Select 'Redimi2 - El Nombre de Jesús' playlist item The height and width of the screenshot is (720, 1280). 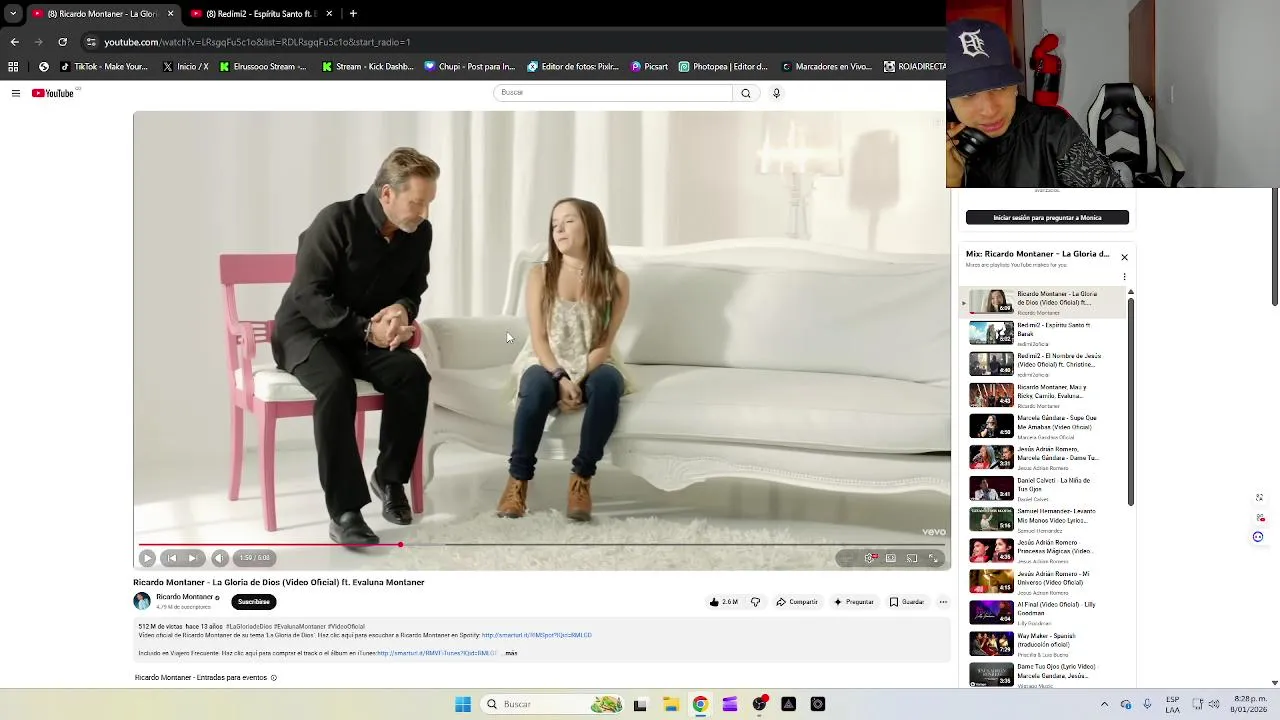point(1045,364)
